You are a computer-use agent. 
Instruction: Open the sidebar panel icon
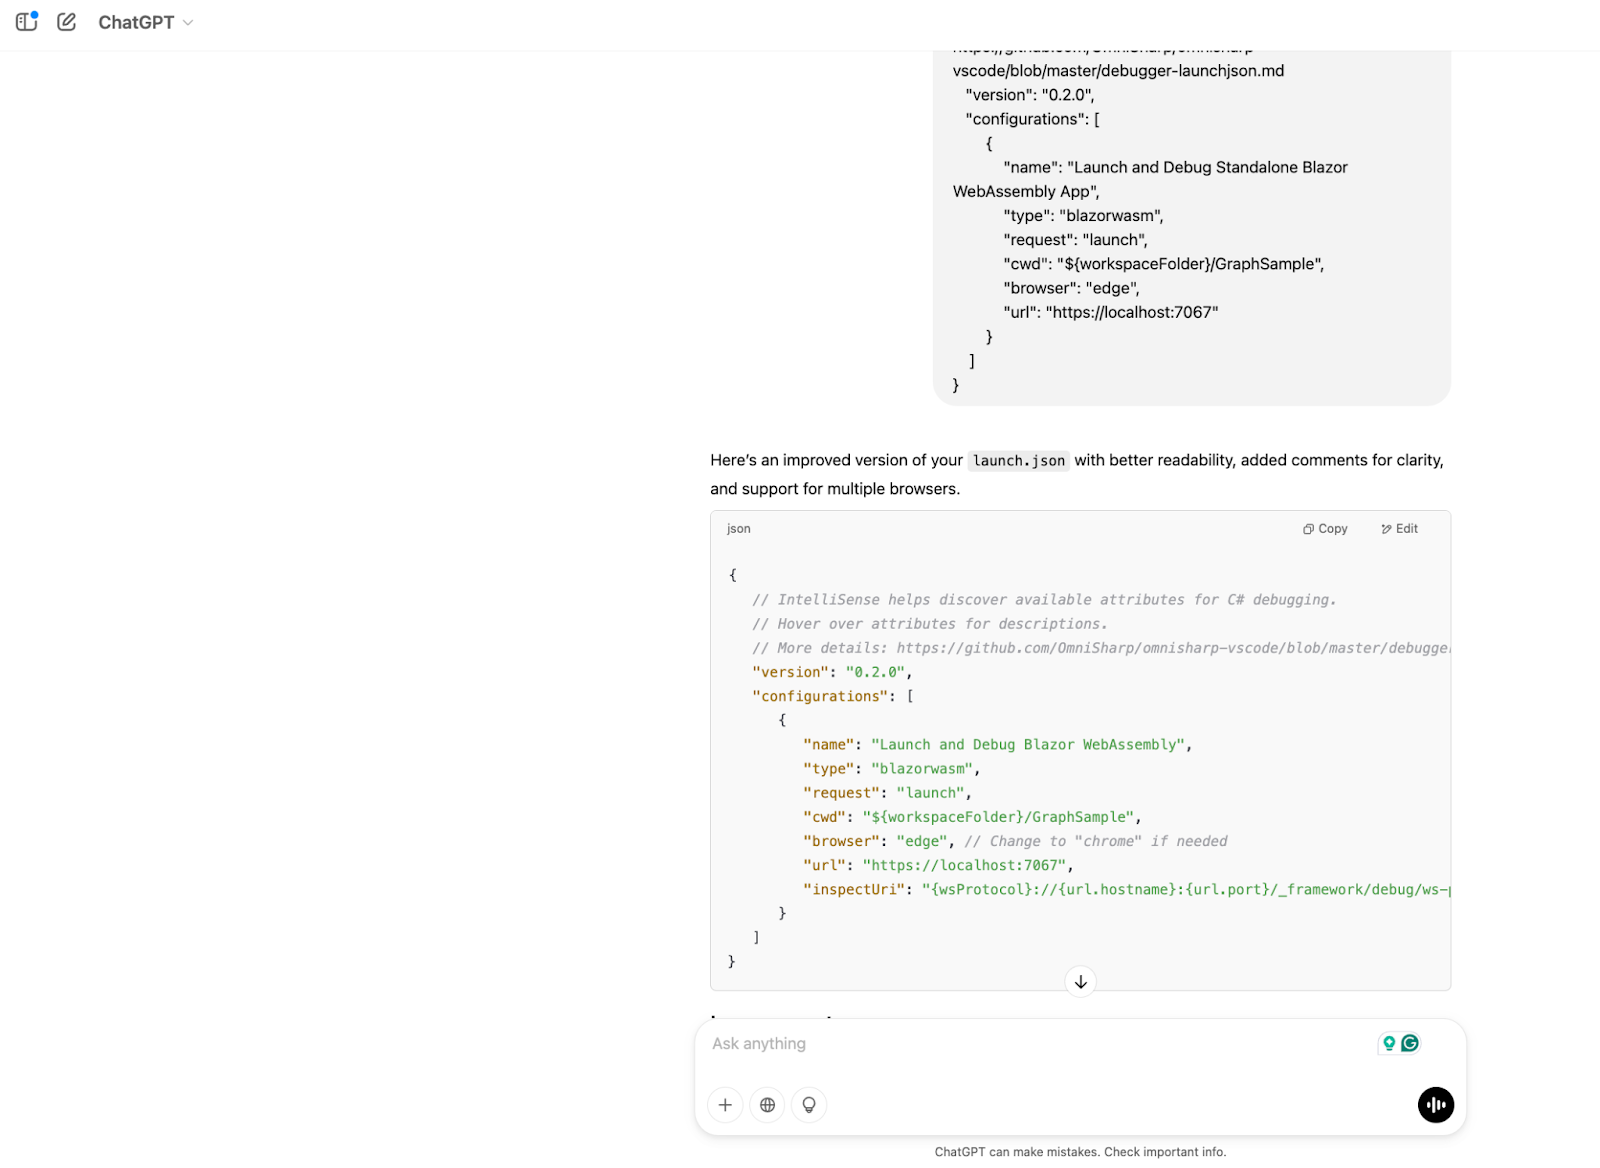pyautogui.click(x=27, y=22)
